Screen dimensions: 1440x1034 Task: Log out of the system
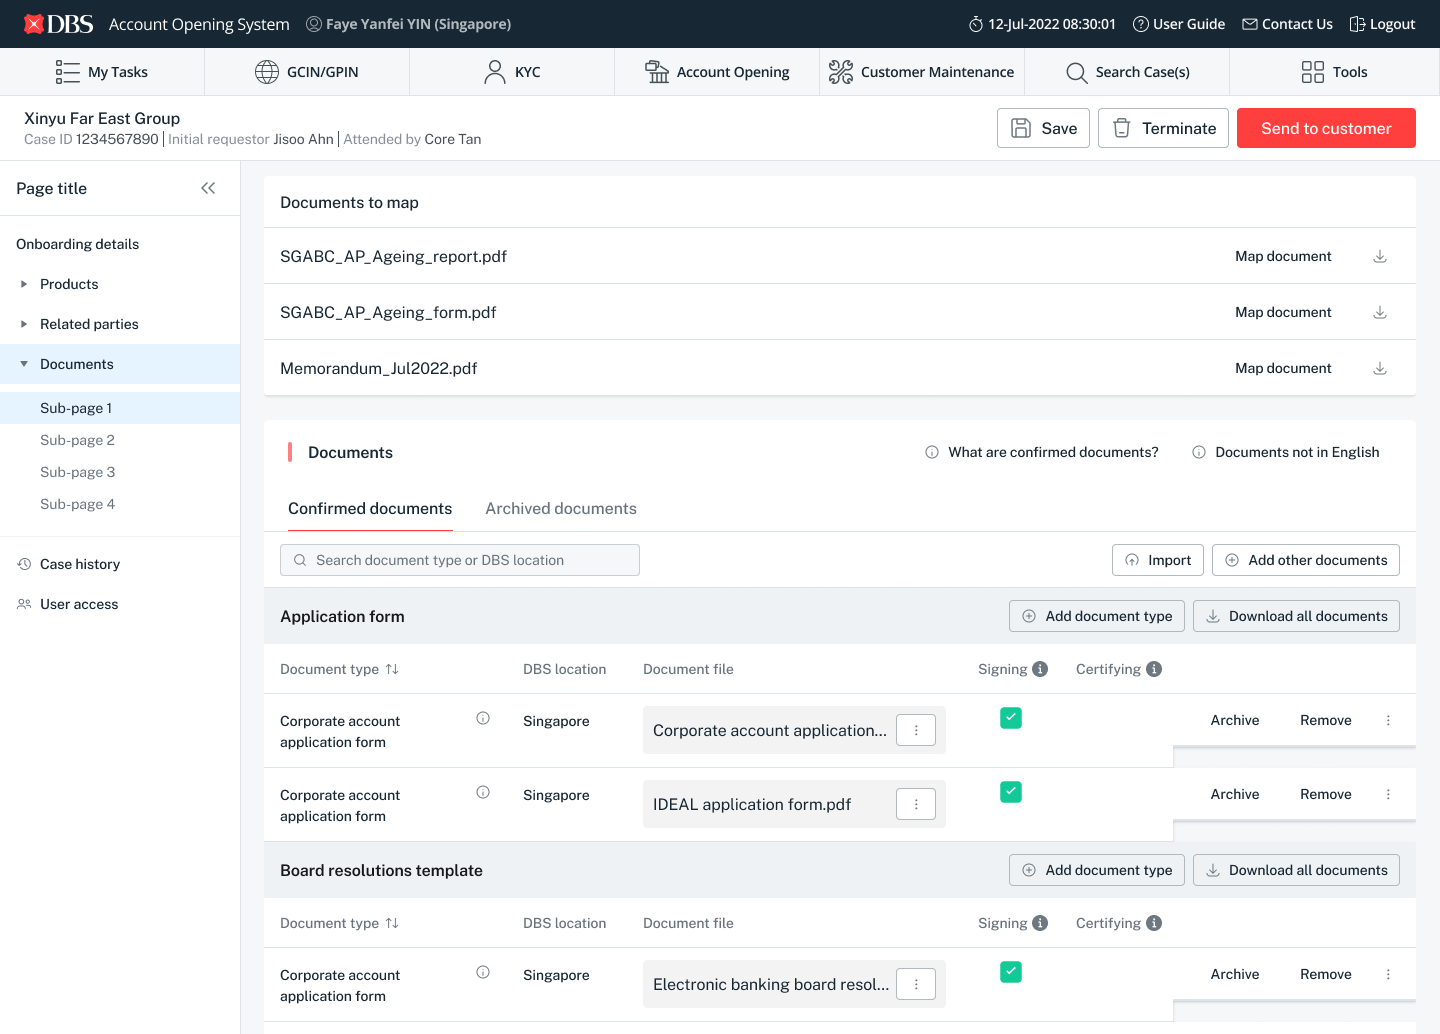1382,24
